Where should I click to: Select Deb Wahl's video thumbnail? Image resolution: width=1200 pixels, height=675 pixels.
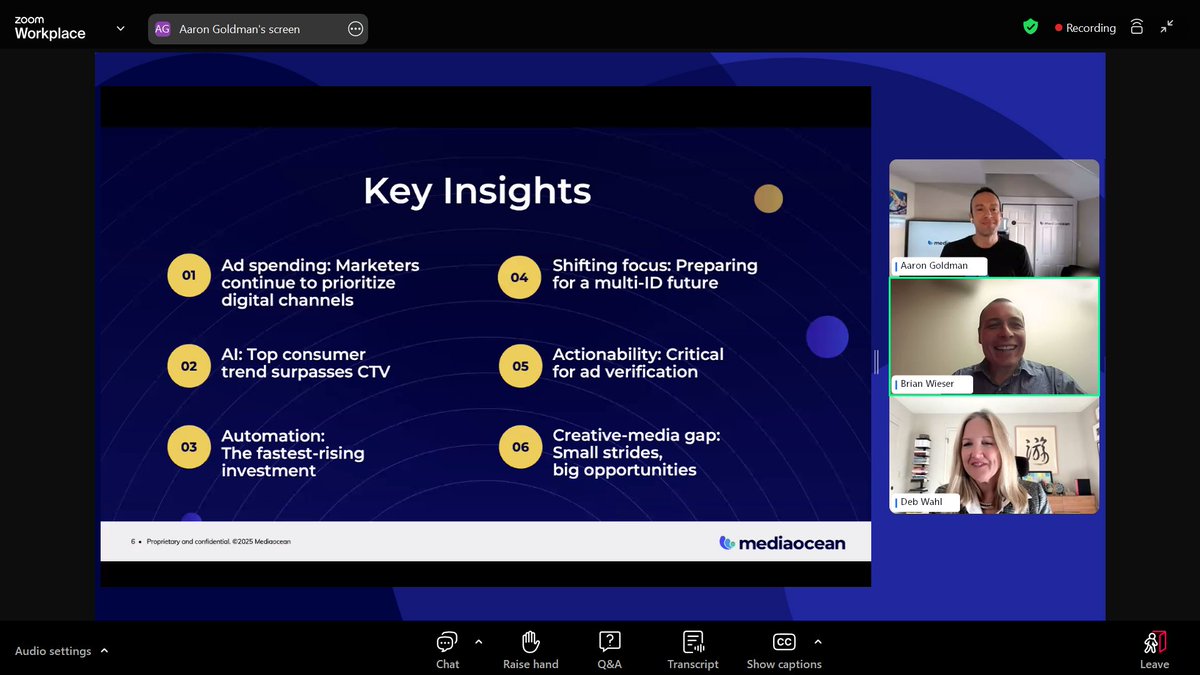(994, 455)
